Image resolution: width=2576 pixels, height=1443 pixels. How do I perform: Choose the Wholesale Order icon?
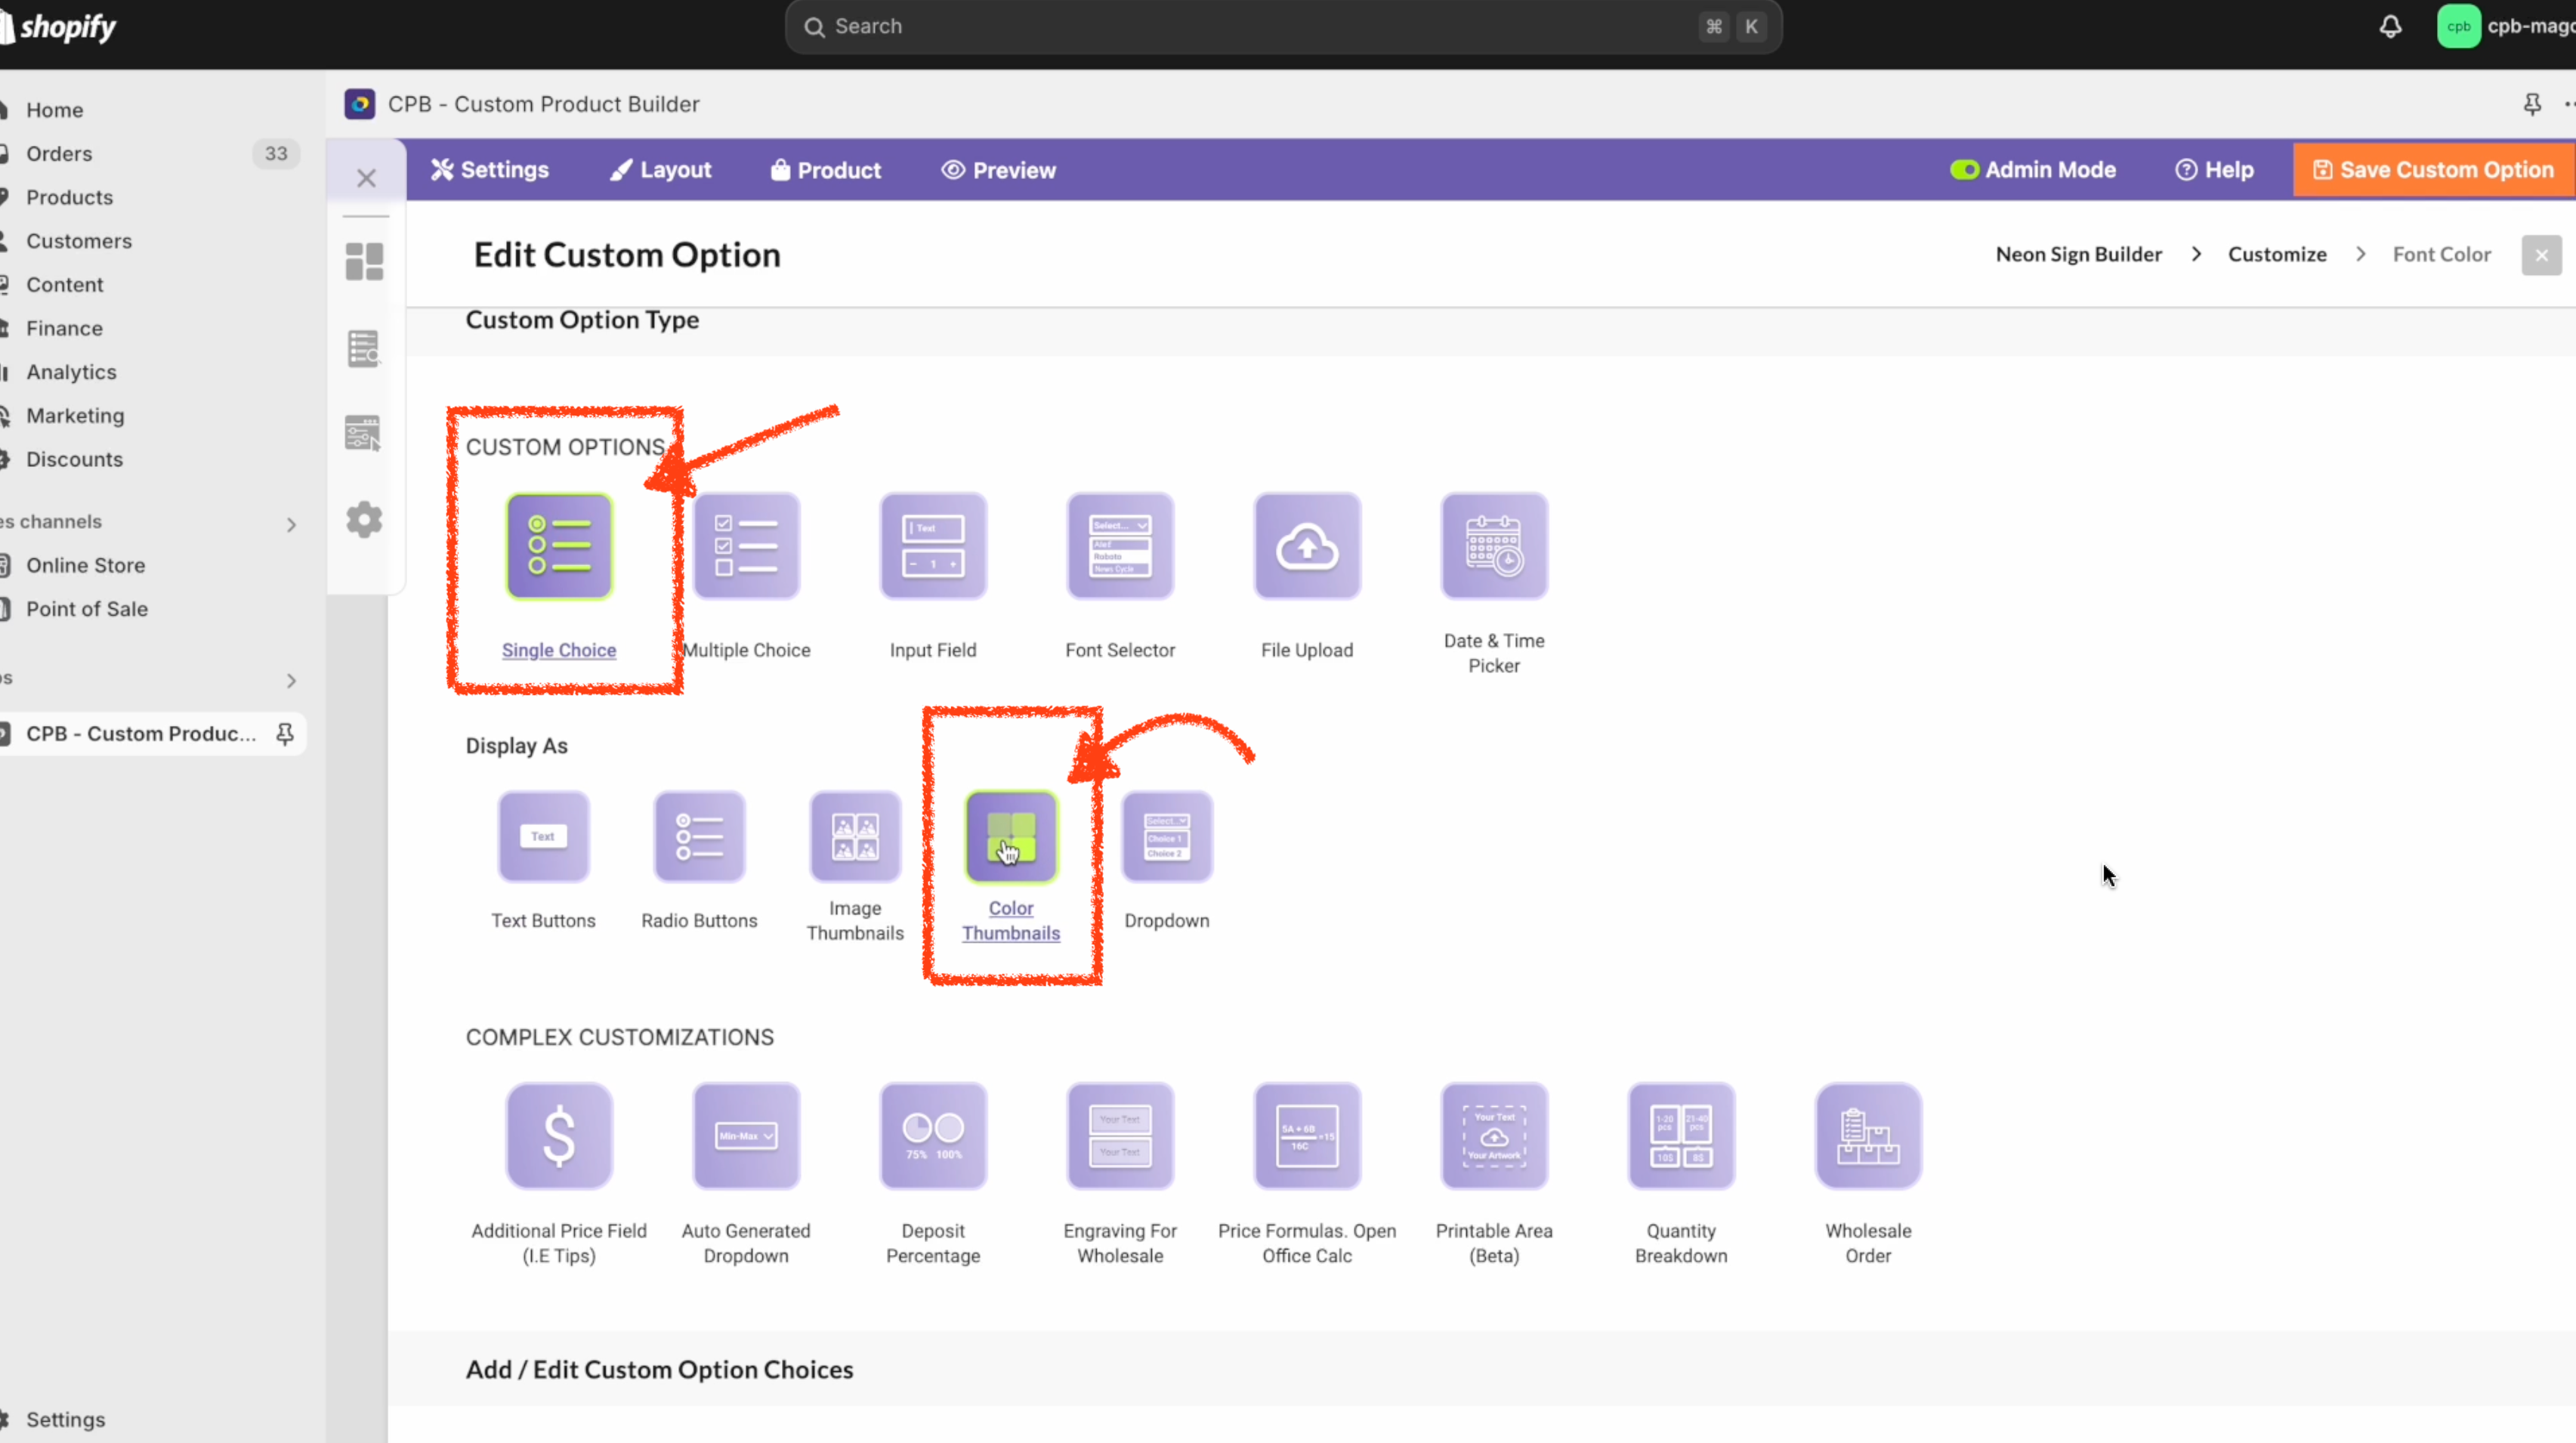coord(1868,1136)
